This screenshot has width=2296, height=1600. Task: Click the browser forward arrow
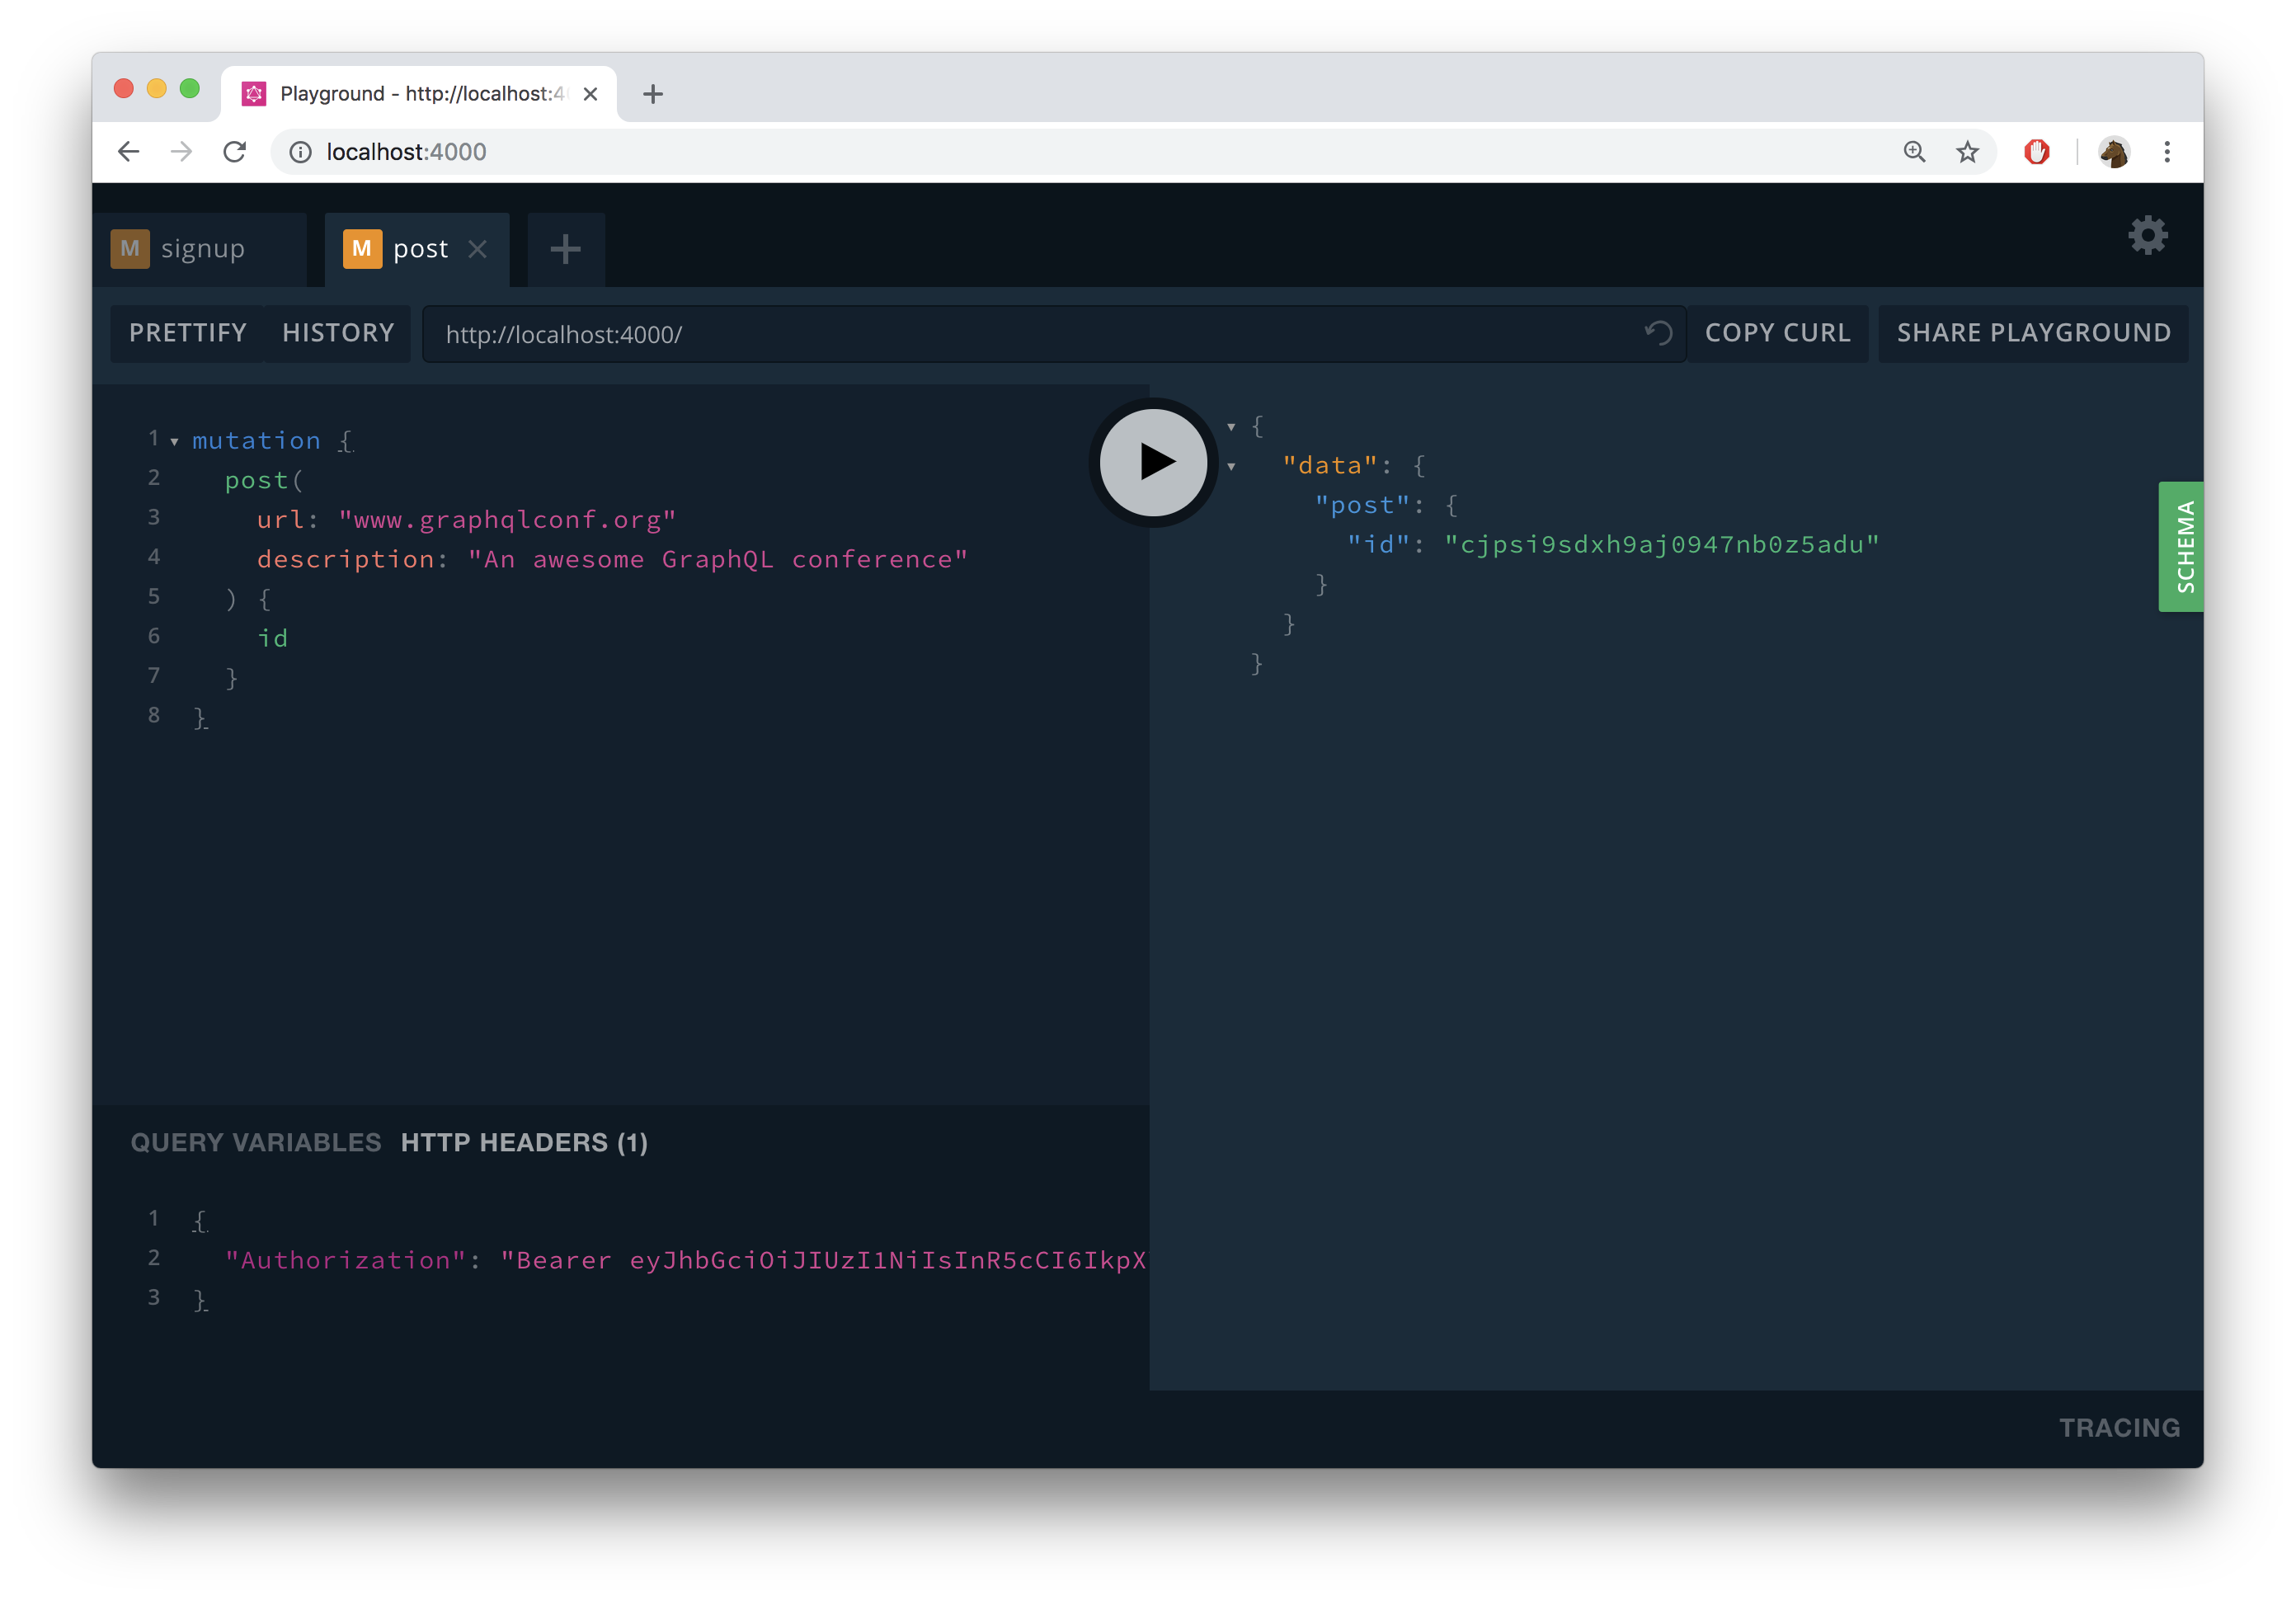pyautogui.click(x=181, y=152)
